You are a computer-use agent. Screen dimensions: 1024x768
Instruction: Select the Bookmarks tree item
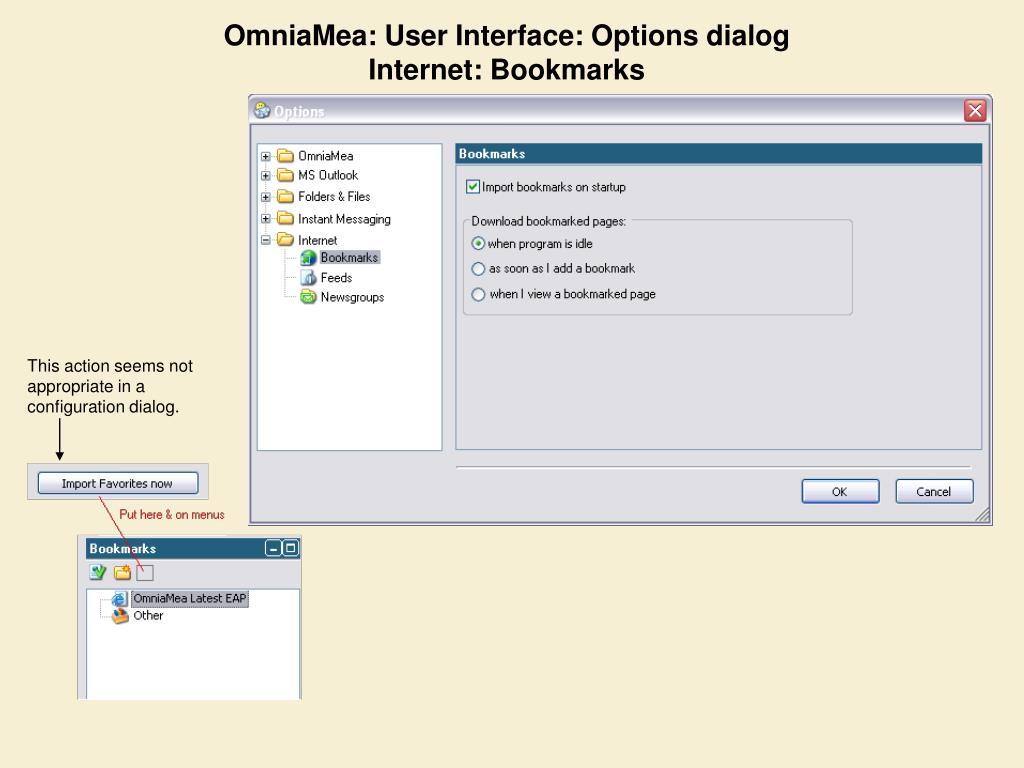(349, 258)
